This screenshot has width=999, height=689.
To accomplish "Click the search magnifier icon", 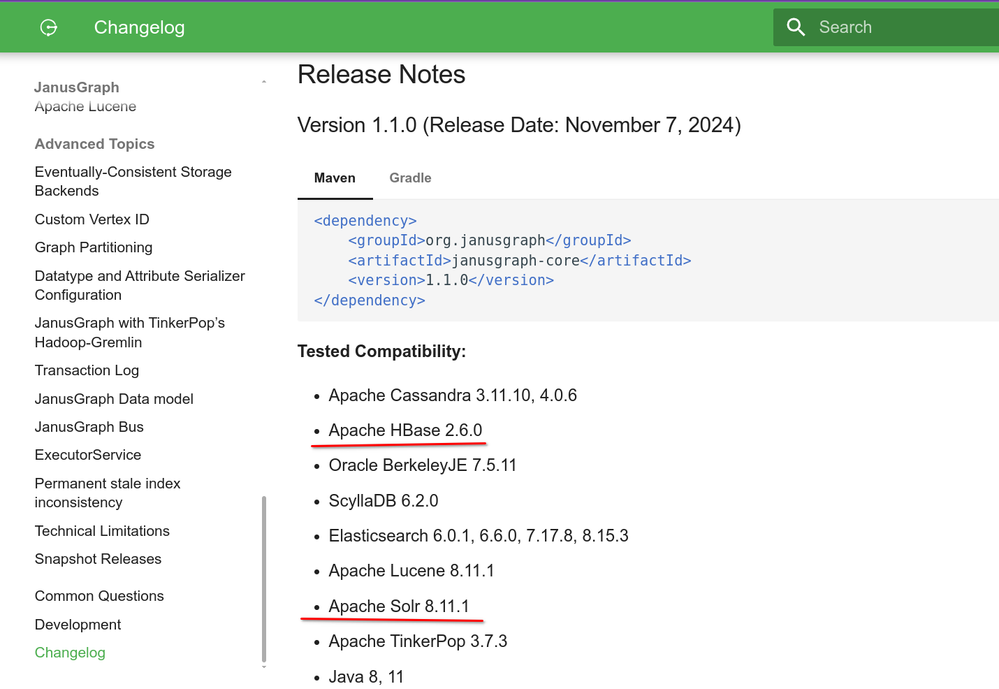I will [x=796, y=27].
